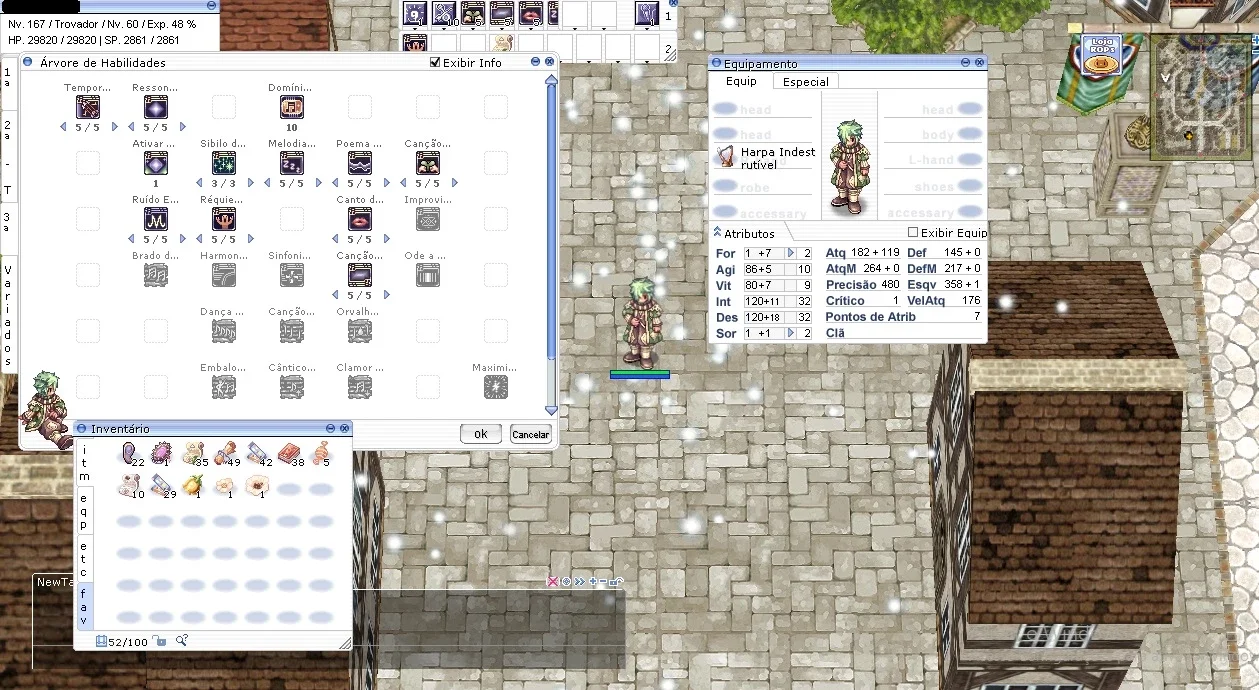The width and height of the screenshot is (1259, 690).
Task: Click the Harpa Indestrutível weapon icon
Action: coord(725,157)
